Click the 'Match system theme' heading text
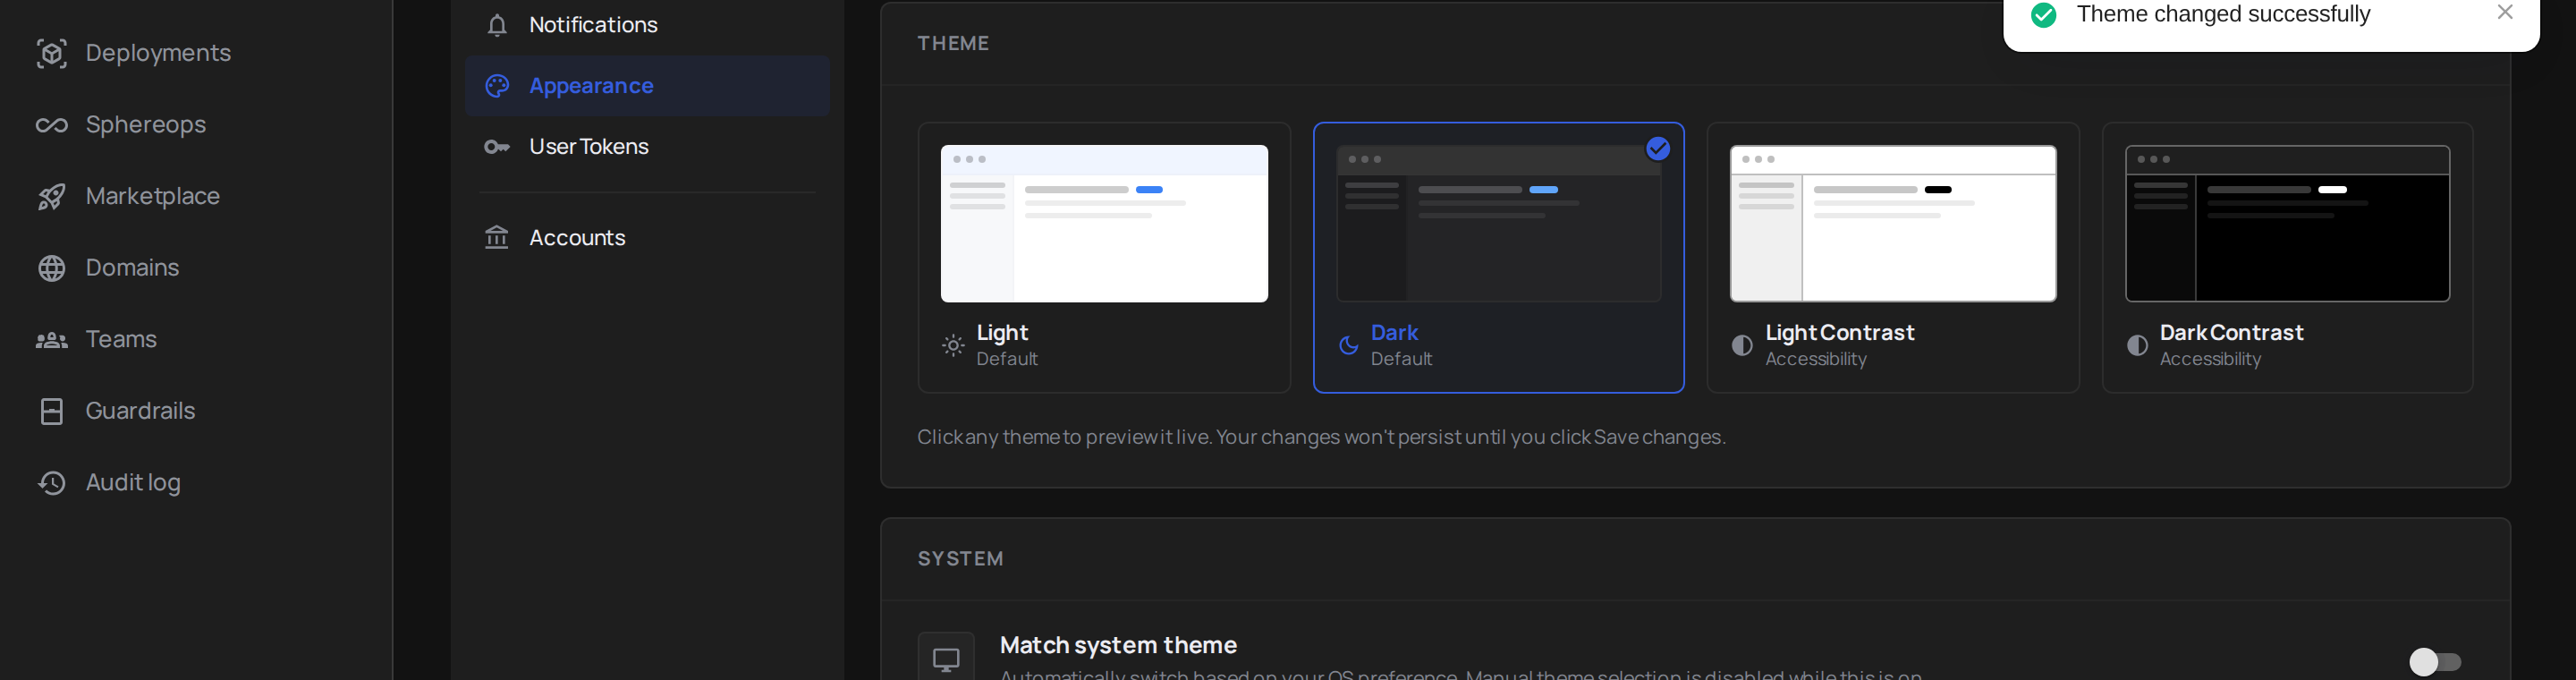Viewport: 2576px width, 680px height. coord(1118,645)
